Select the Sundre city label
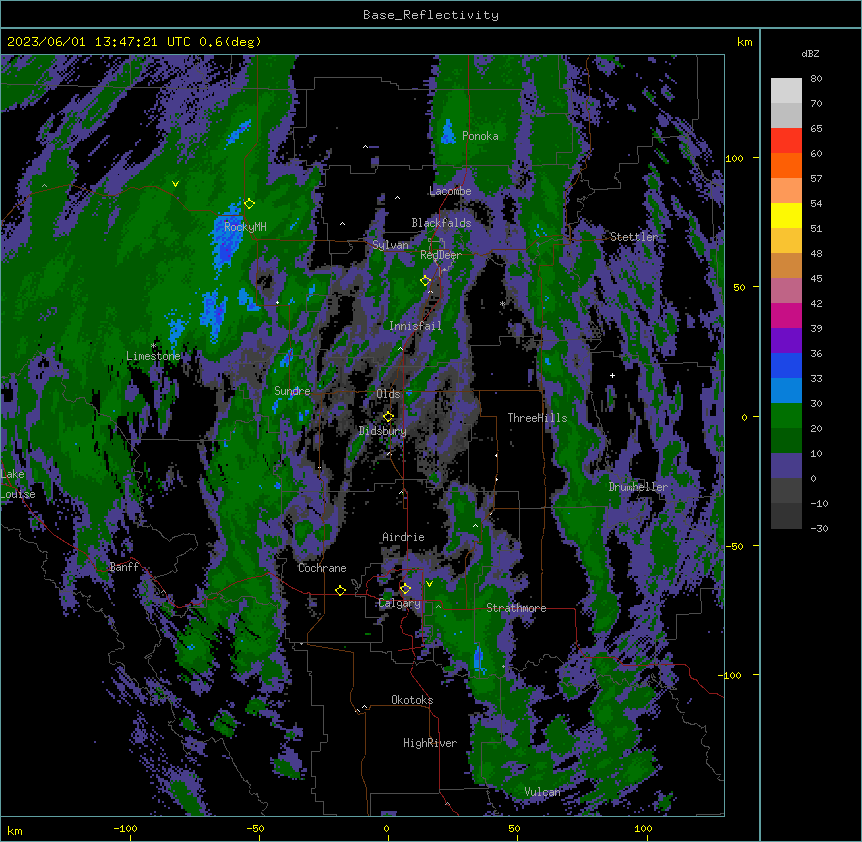 (x=292, y=391)
